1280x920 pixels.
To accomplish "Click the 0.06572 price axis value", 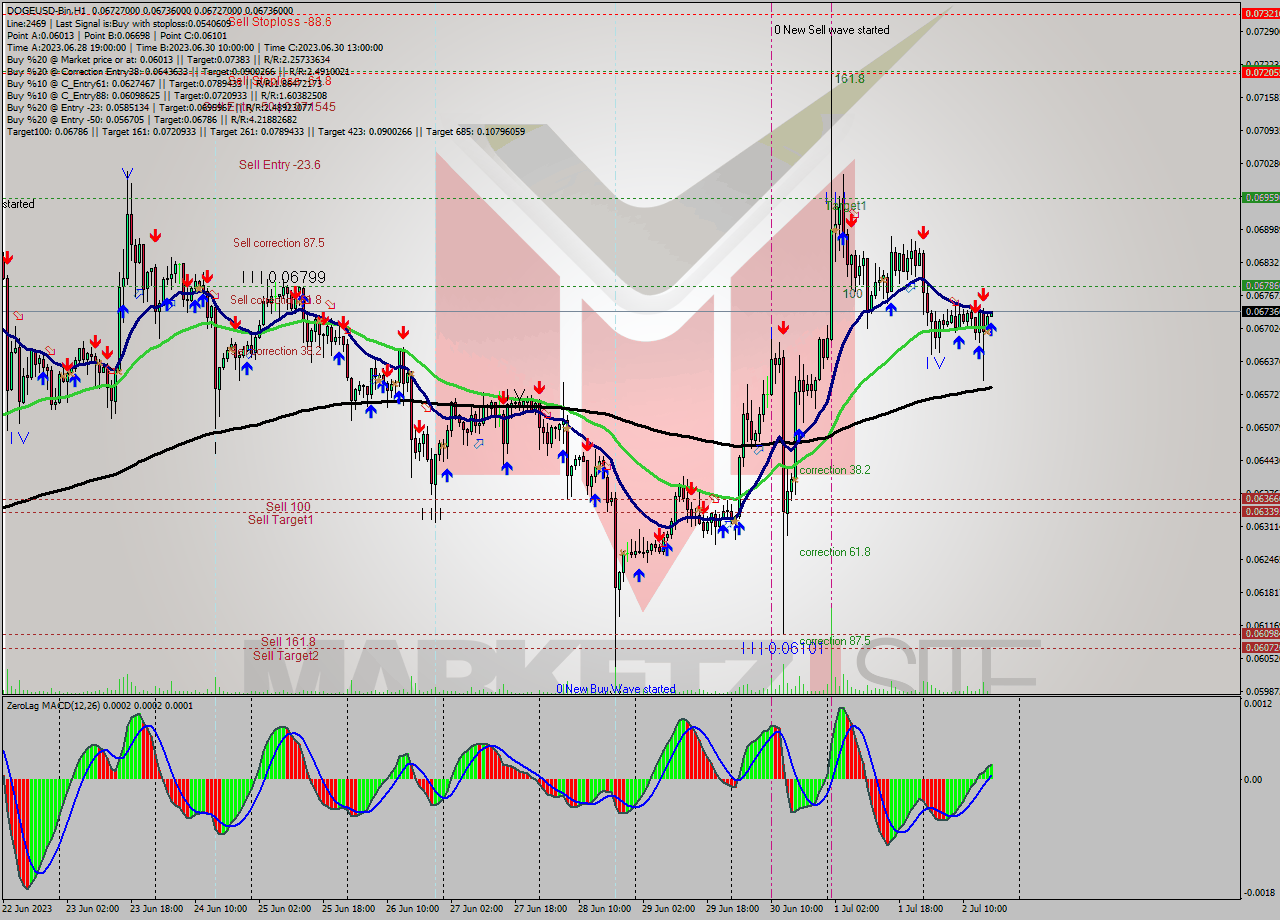I will 1263,394.
